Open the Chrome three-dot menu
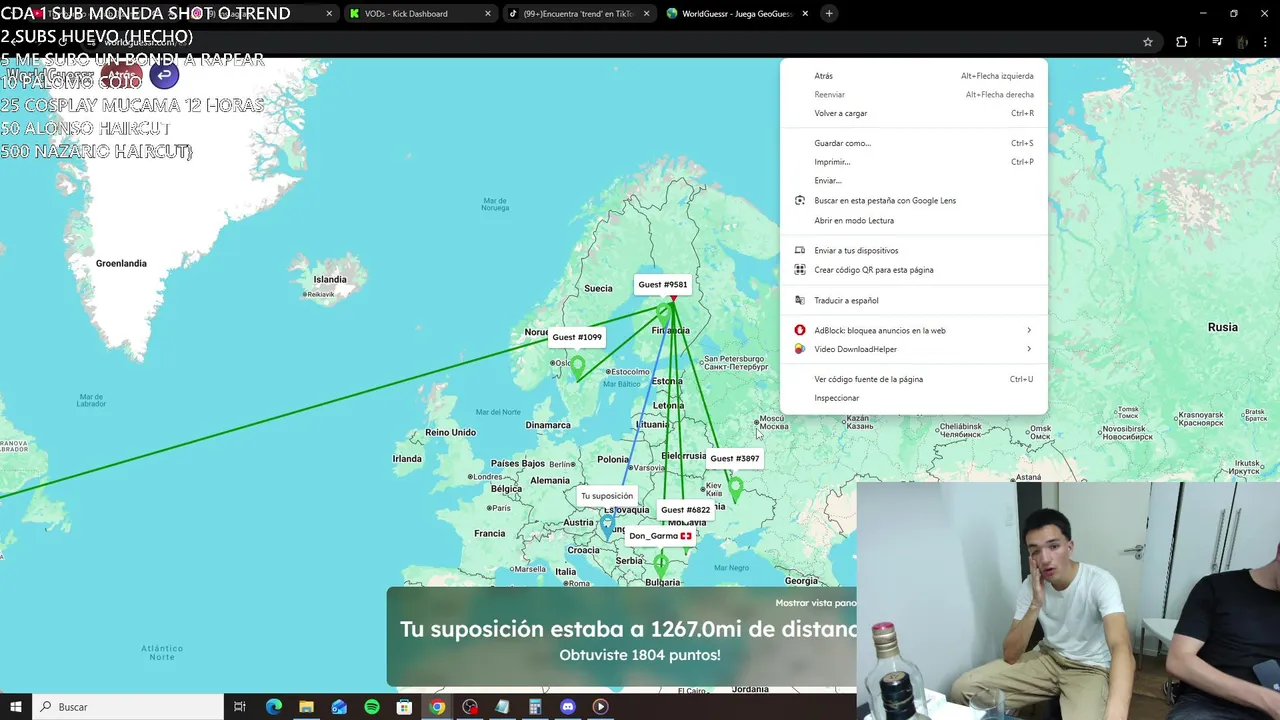Image resolution: width=1280 pixels, height=720 pixels. pos(1266,42)
